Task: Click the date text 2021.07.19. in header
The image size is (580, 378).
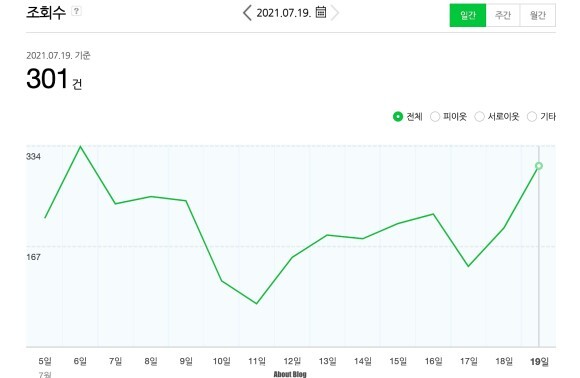Action: [x=284, y=13]
